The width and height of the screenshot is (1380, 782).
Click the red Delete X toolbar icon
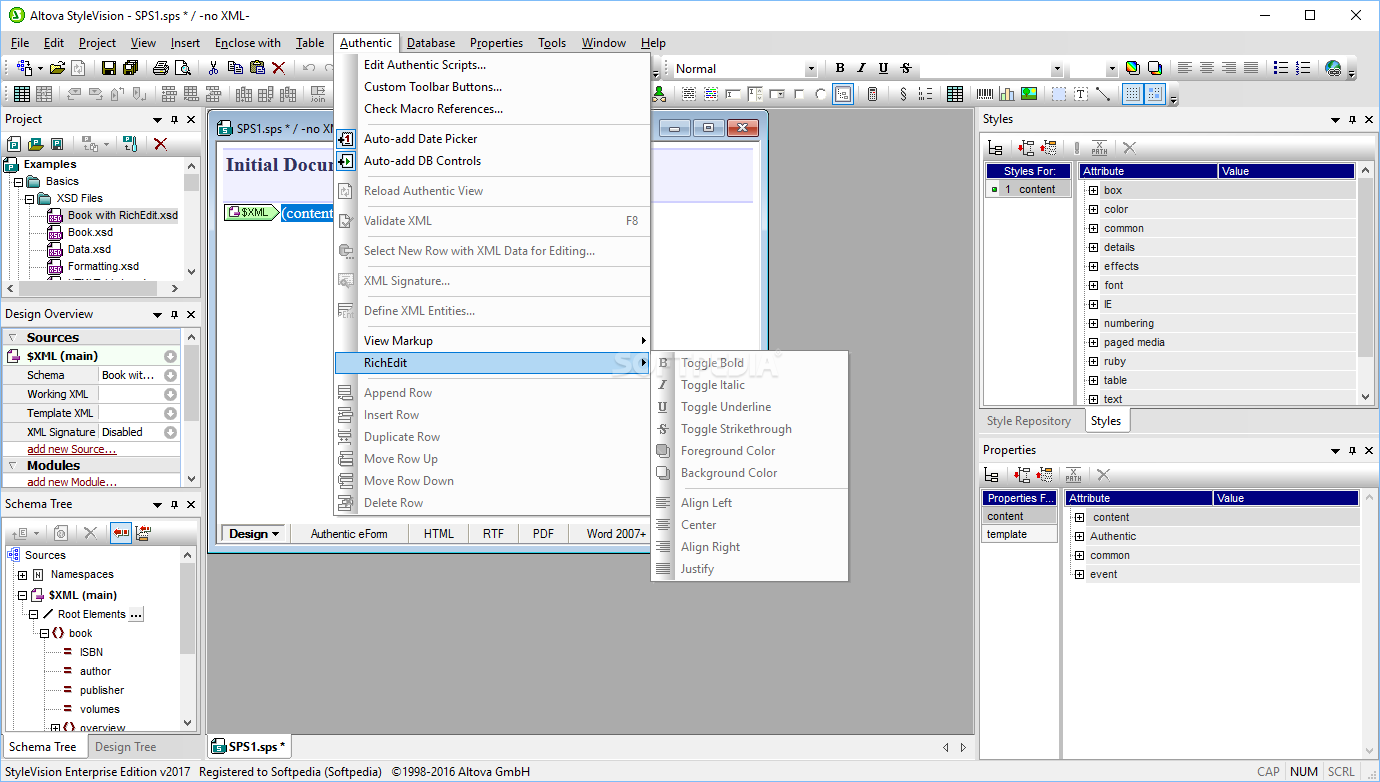(279, 68)
